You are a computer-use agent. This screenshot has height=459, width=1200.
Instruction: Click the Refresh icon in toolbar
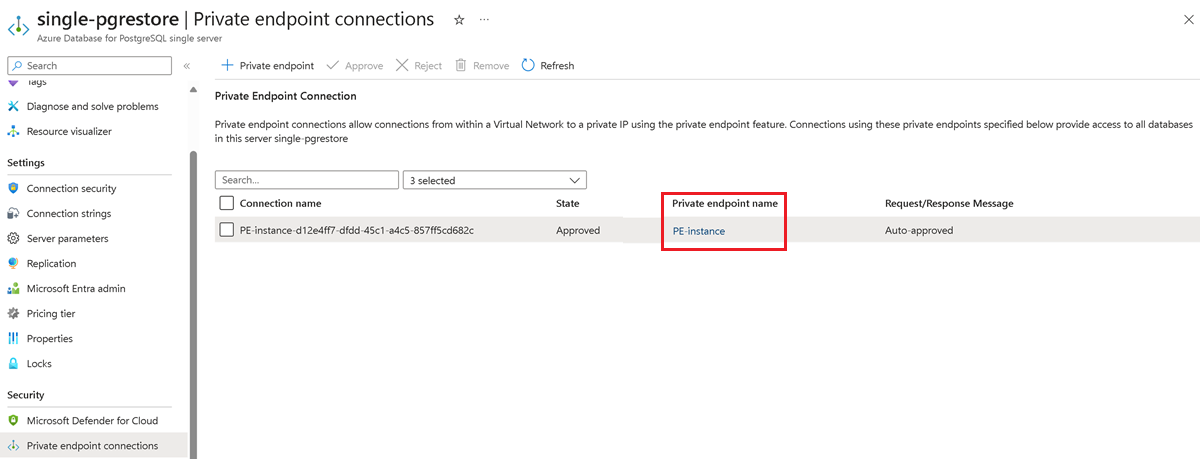(529, 66)
